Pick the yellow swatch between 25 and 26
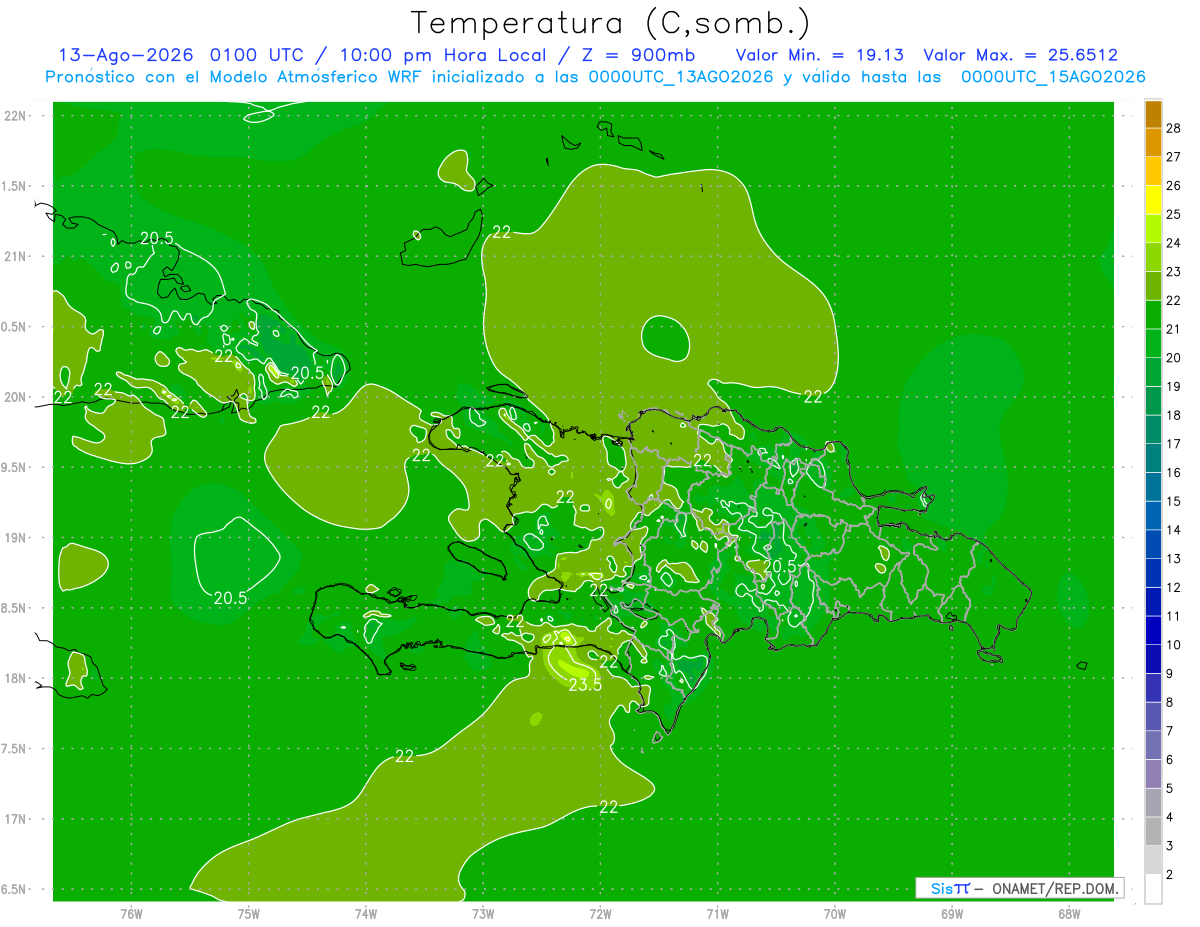Viewport: 1200px width, 927px height. point(1153,200)
